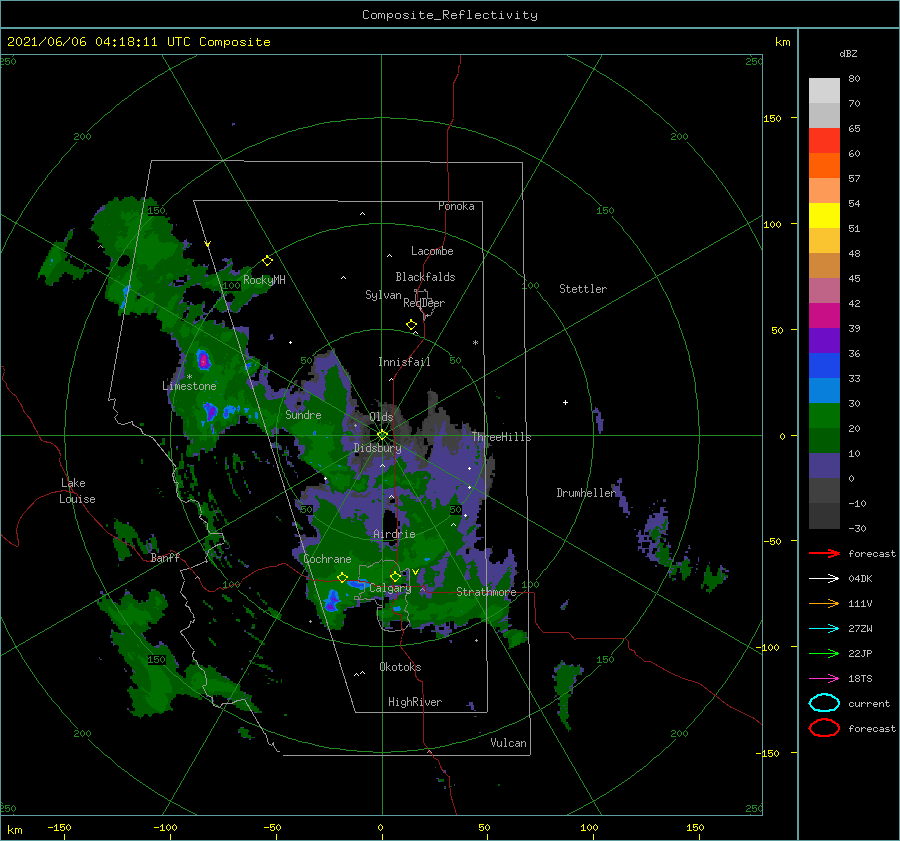
Task: Click the Lake Louise label
Action: point(77,491)
